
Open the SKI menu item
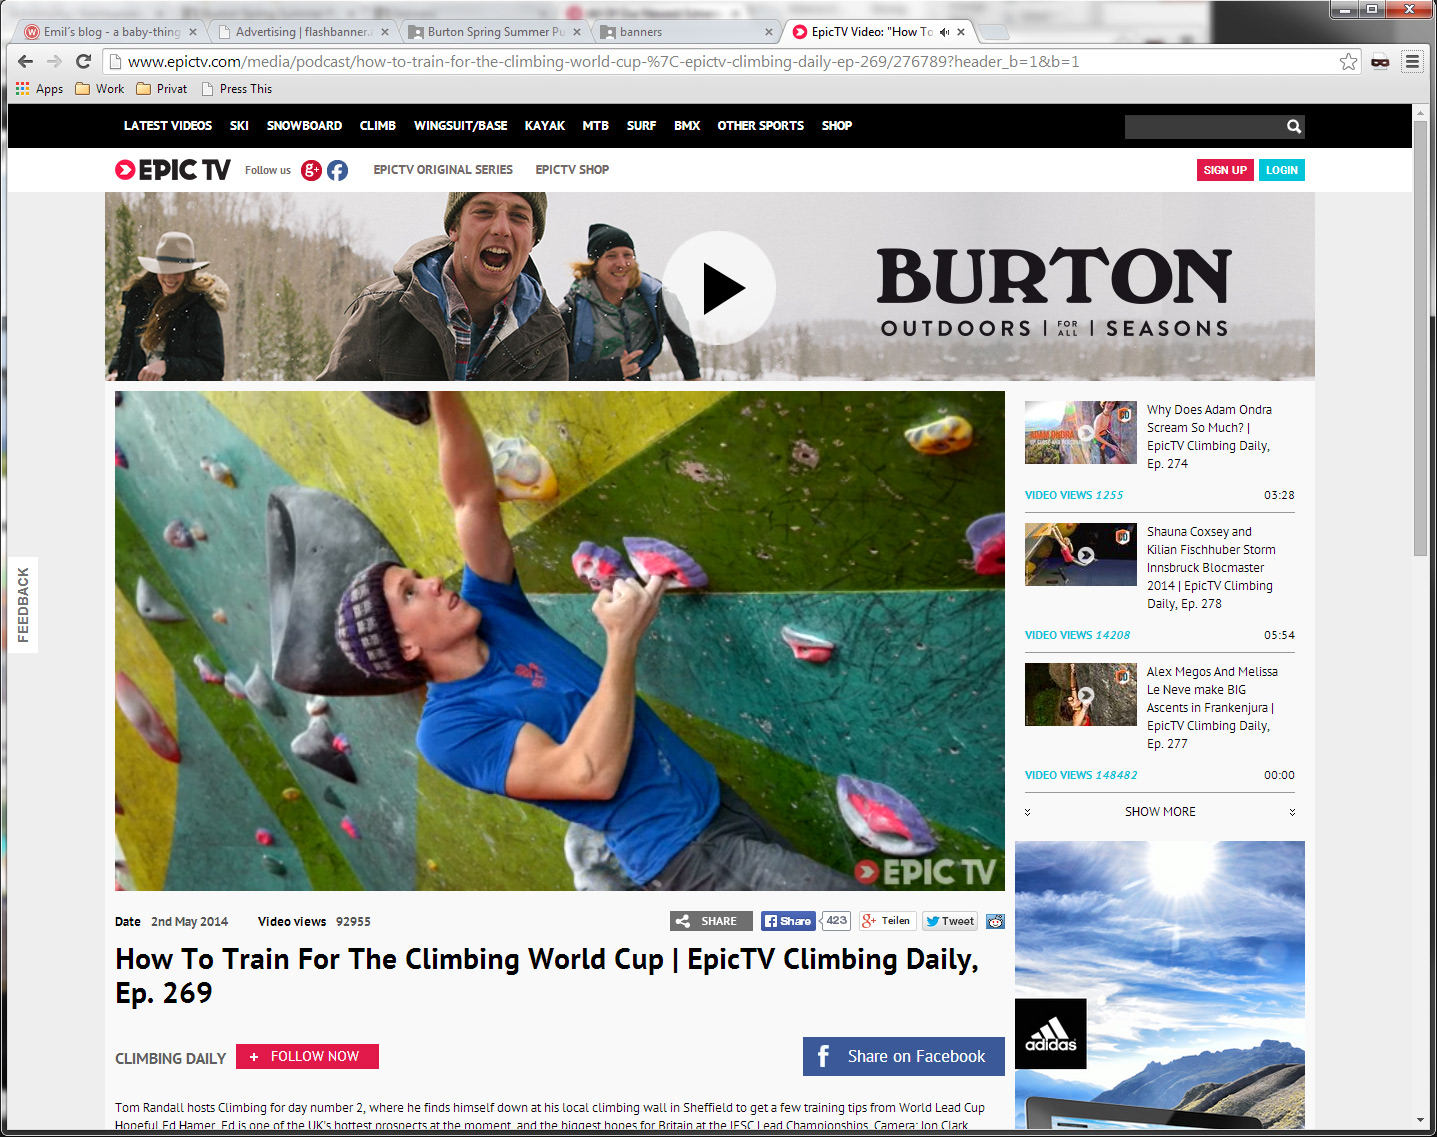pyautogui.click(x=239, y=126)
